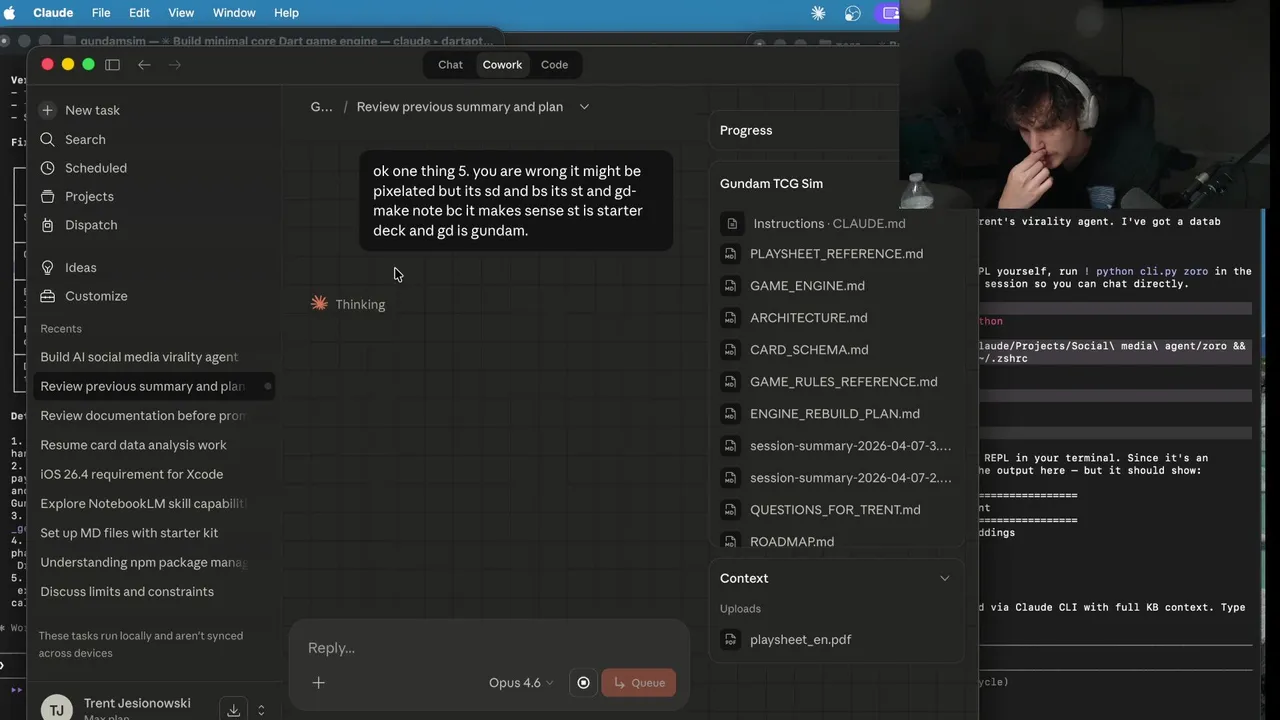Image resolution: width=1280 pixels, height=720 pixels.
Task: Click the Reply input field
Action: tap(490, 648)
